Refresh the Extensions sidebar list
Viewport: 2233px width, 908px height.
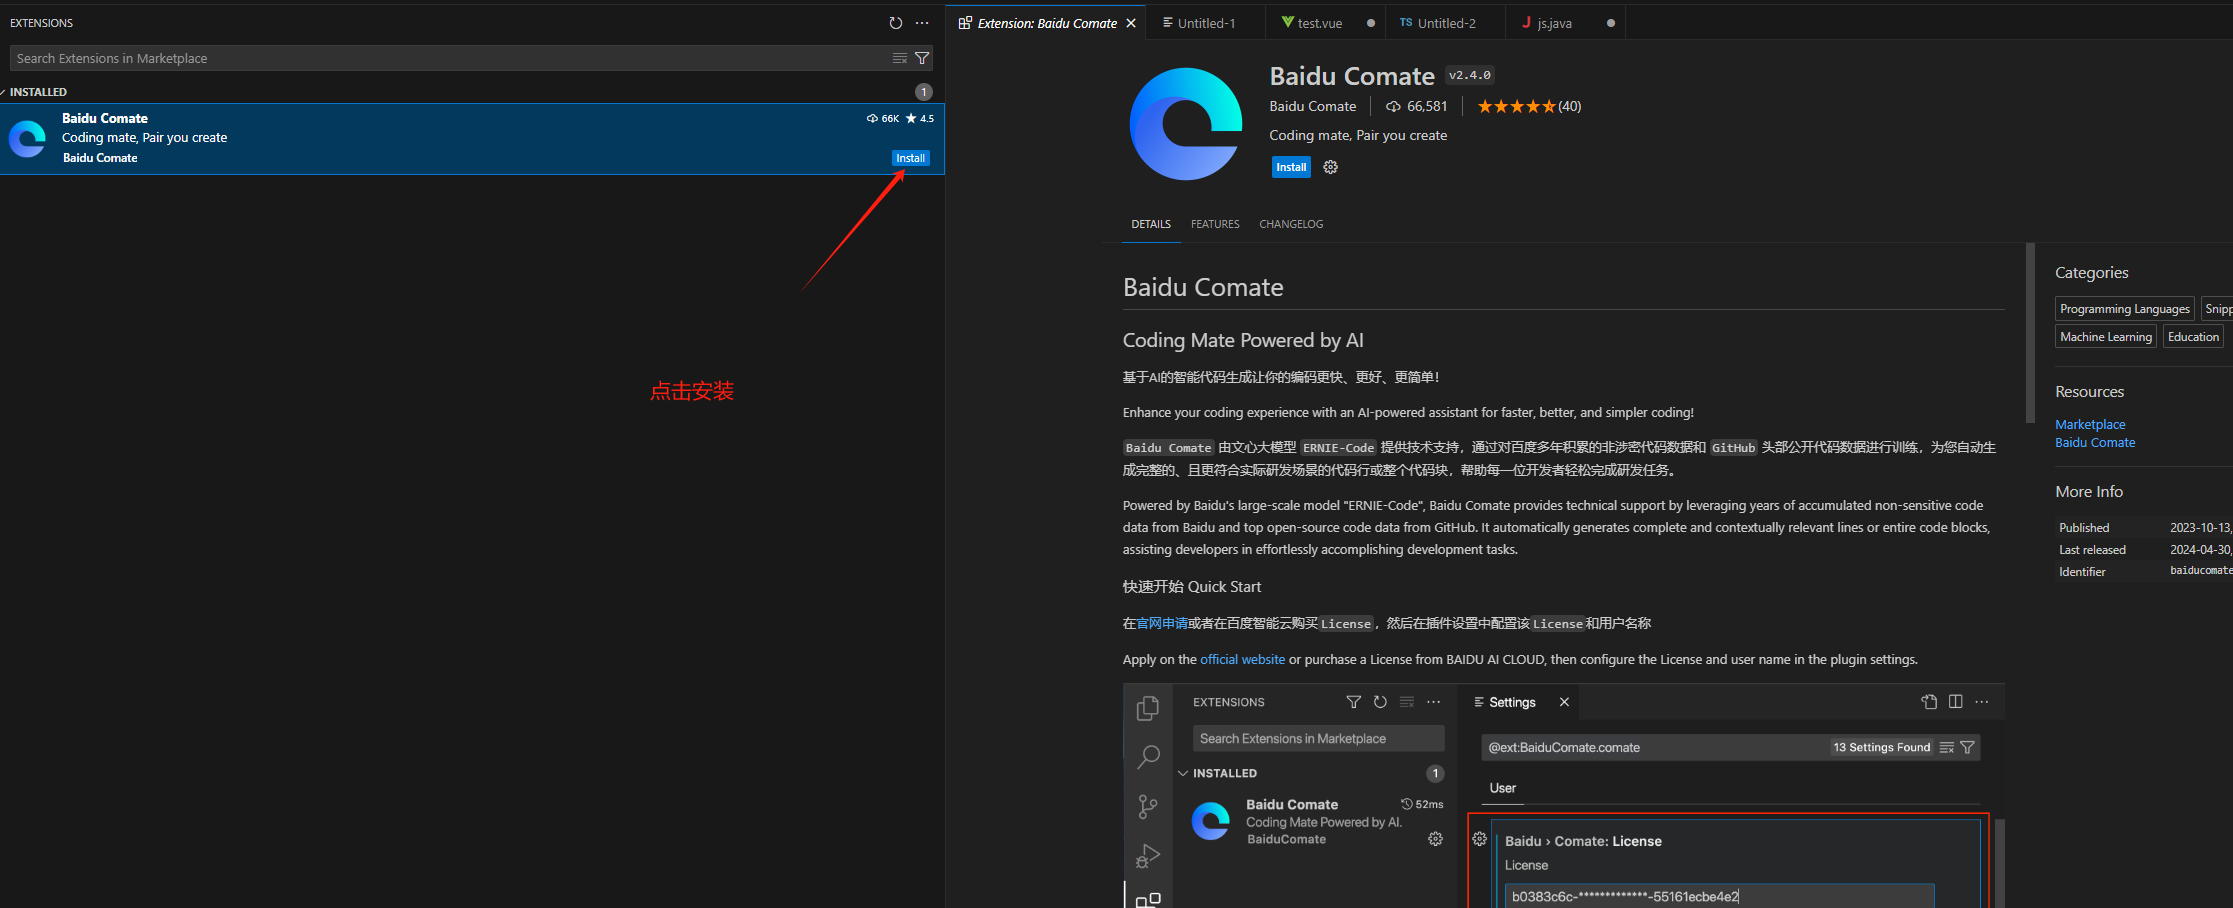click(x=896, y=23)
